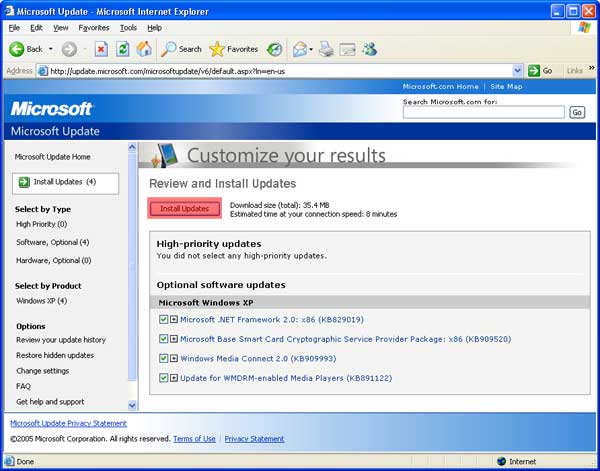Image resolution: width=600 pixels, height=471 pixels.
Task: Click the page icon in address bar
Action: click(43, 71)
